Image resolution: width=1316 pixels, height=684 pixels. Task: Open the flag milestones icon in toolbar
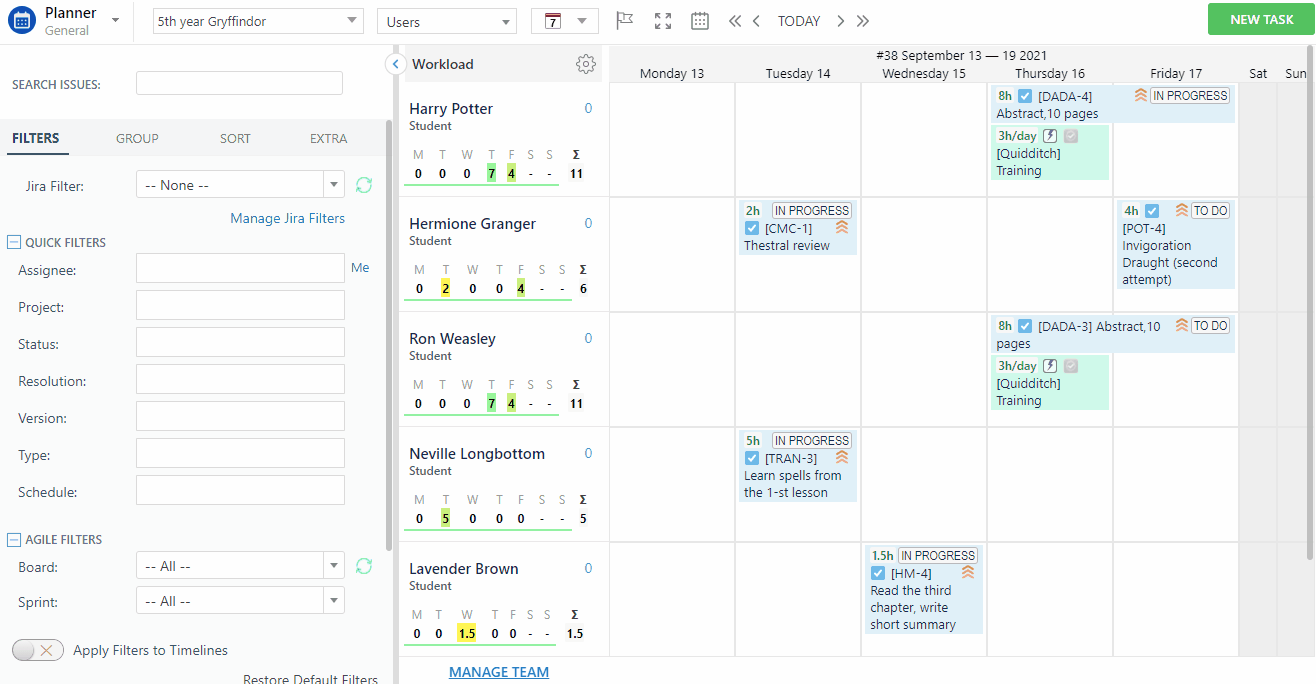(625, 21)
